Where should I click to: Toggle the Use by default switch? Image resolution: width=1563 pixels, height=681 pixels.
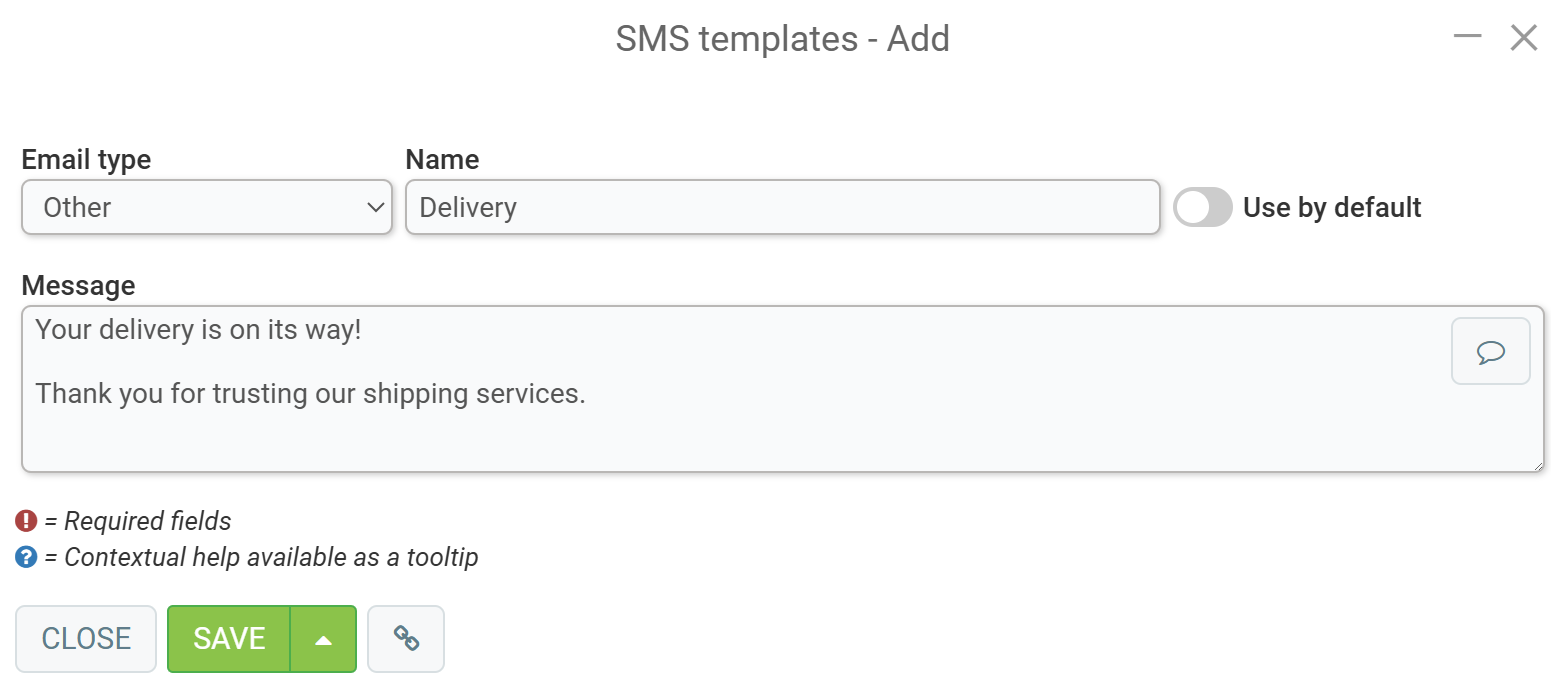point(1203,208)
